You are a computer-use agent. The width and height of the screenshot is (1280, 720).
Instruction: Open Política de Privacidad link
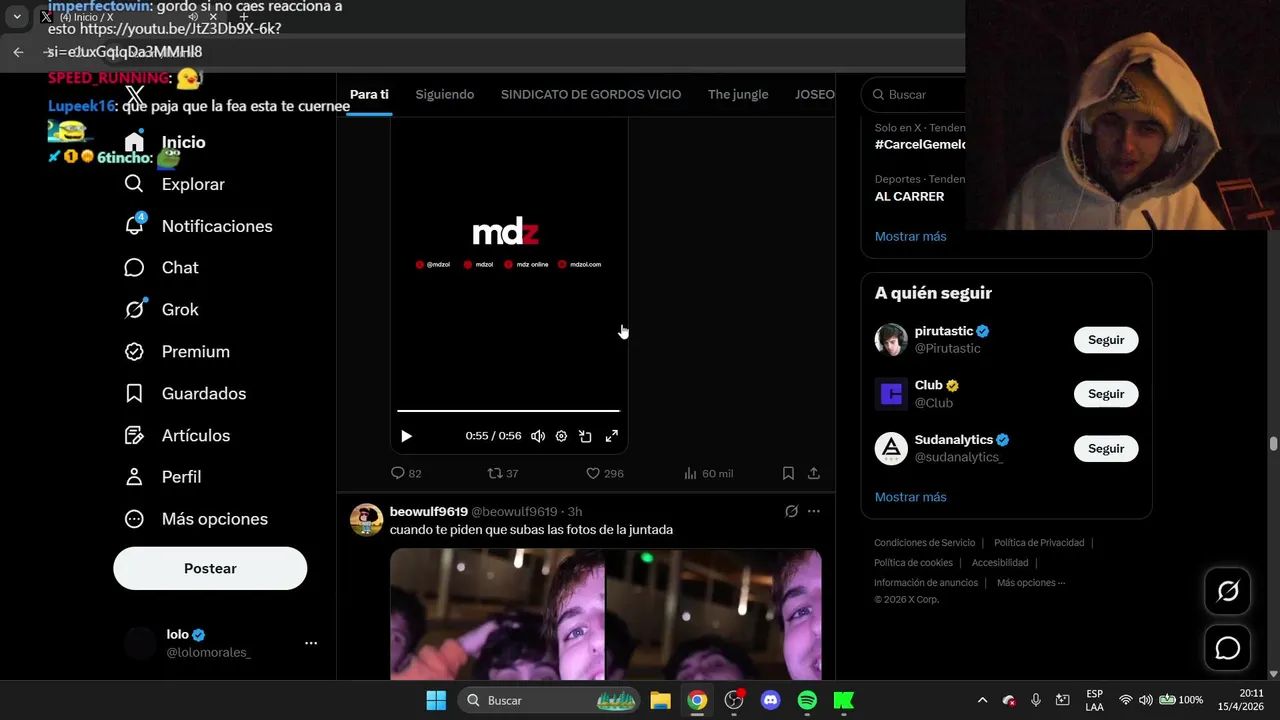[1039, 543]
